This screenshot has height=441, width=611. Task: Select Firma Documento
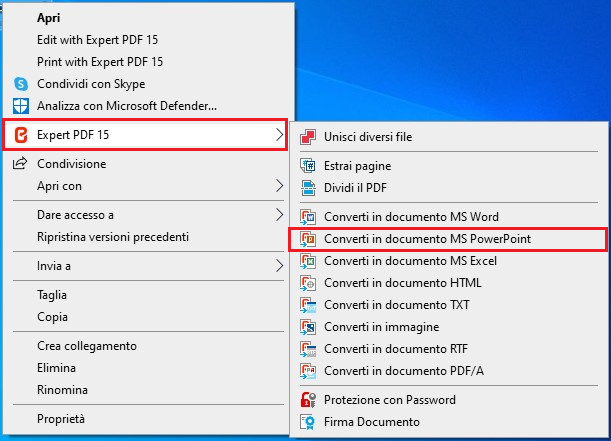449,422
